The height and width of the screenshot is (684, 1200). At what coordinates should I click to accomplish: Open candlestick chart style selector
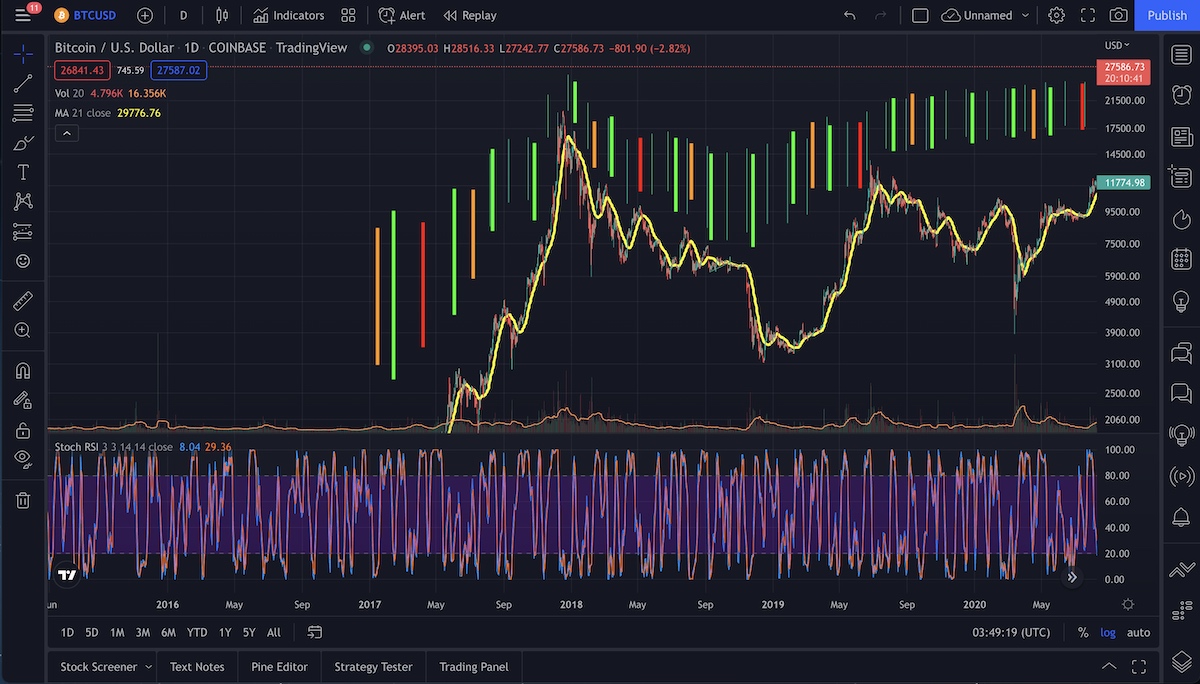[x=222, y=16]
